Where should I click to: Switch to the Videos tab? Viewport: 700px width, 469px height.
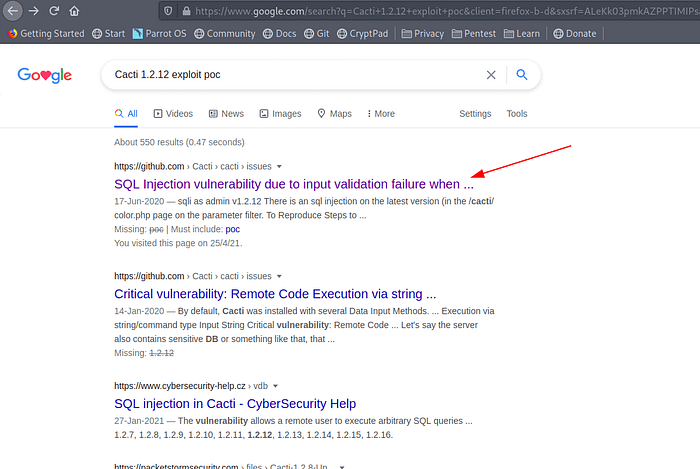pyautogui.click(x=173, y=114)
